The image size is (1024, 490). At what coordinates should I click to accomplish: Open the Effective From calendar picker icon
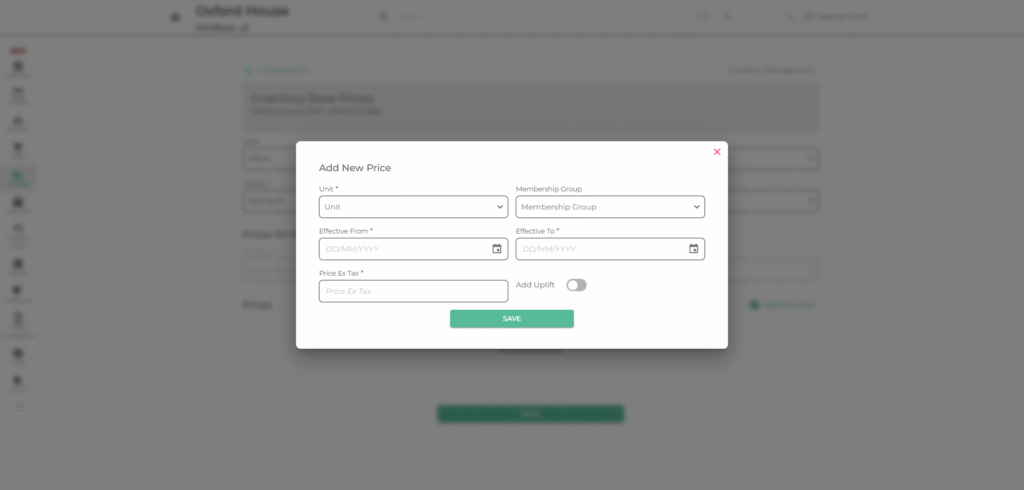click(497, 249)
